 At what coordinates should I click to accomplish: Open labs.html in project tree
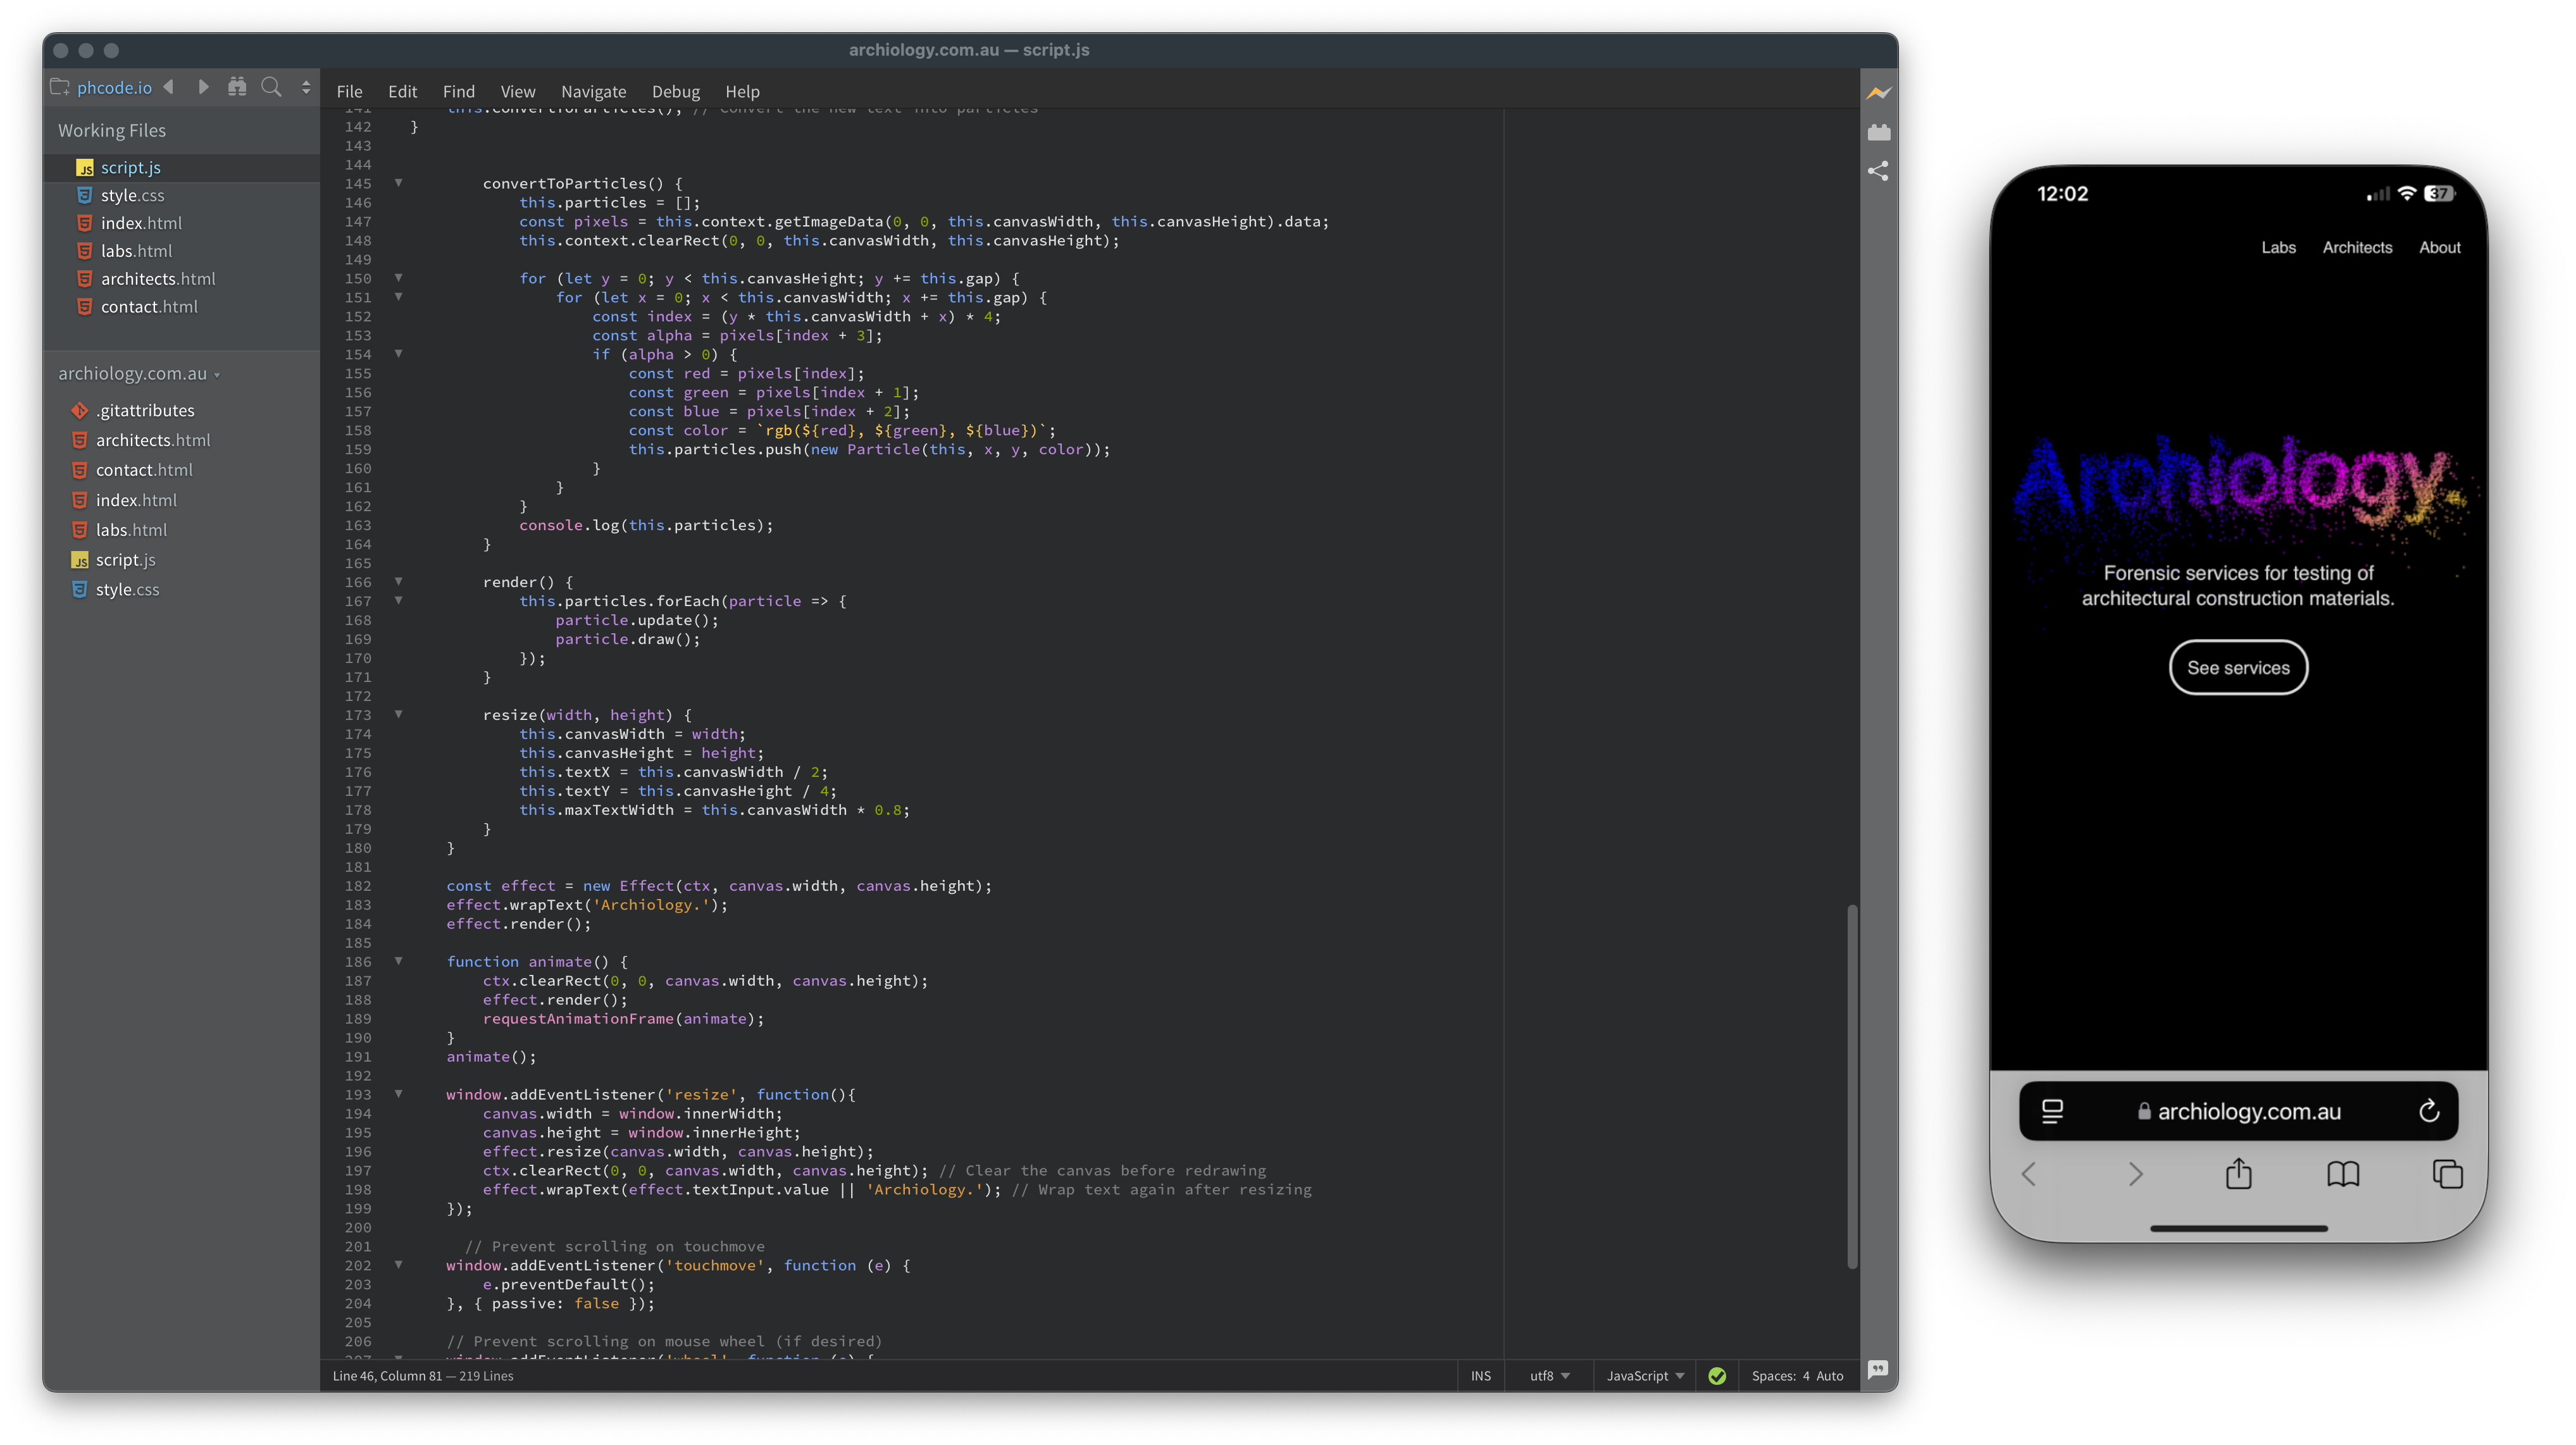pyautogui.click(x=131, y=530)
